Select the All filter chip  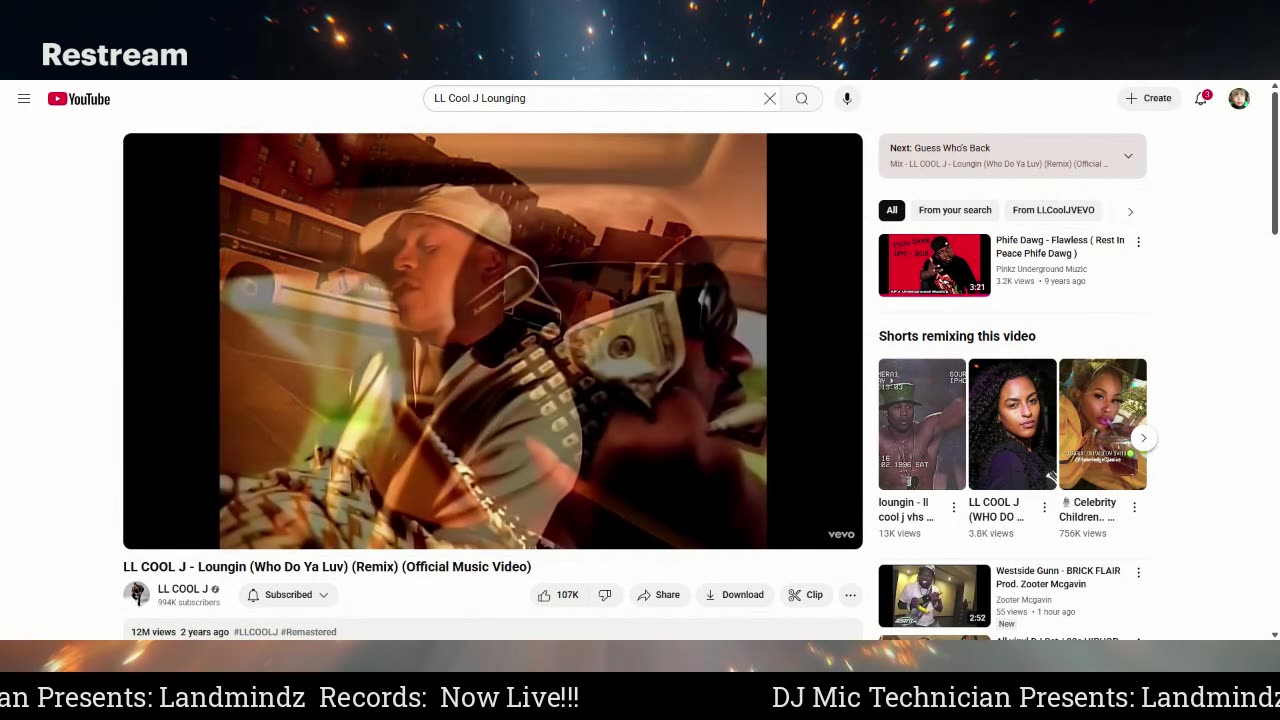coord(892,210)
